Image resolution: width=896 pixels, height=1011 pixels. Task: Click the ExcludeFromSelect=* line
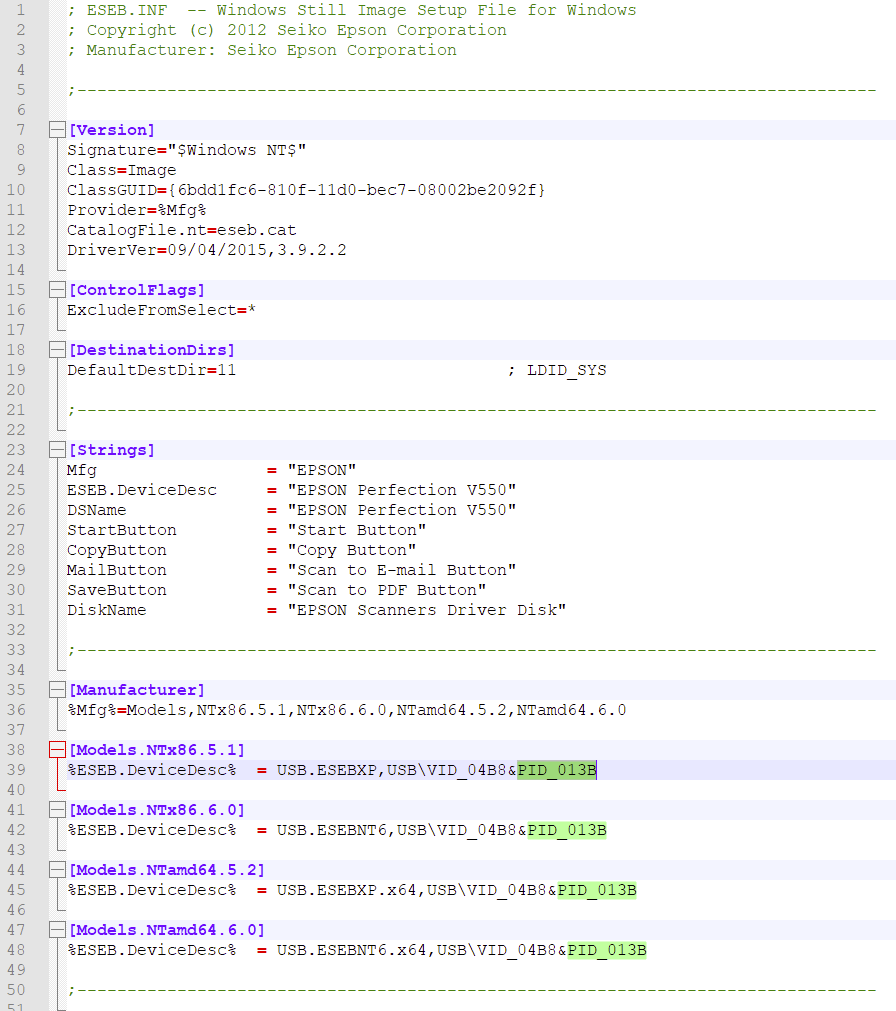coord(162,309)
